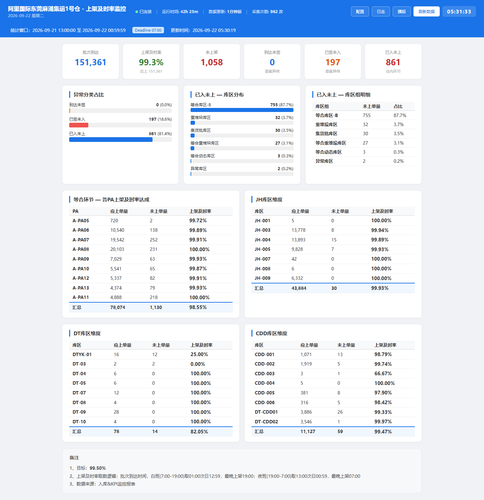Select the blue 0 summary card

tap(272, 62)
